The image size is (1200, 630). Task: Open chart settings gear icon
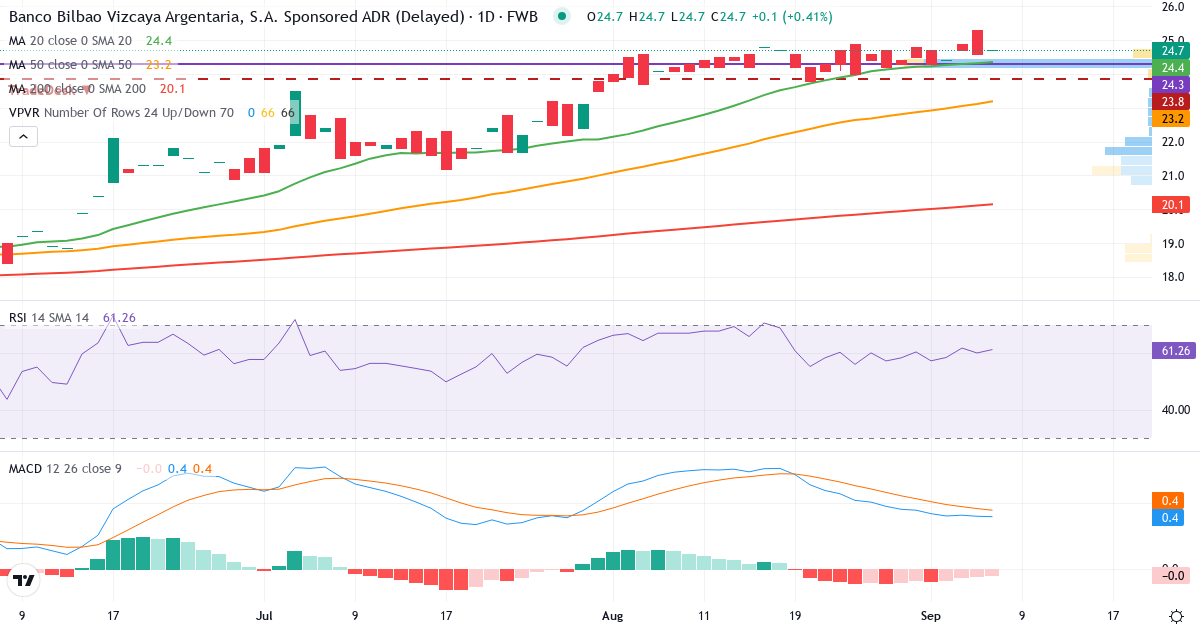click(1176, 616)
